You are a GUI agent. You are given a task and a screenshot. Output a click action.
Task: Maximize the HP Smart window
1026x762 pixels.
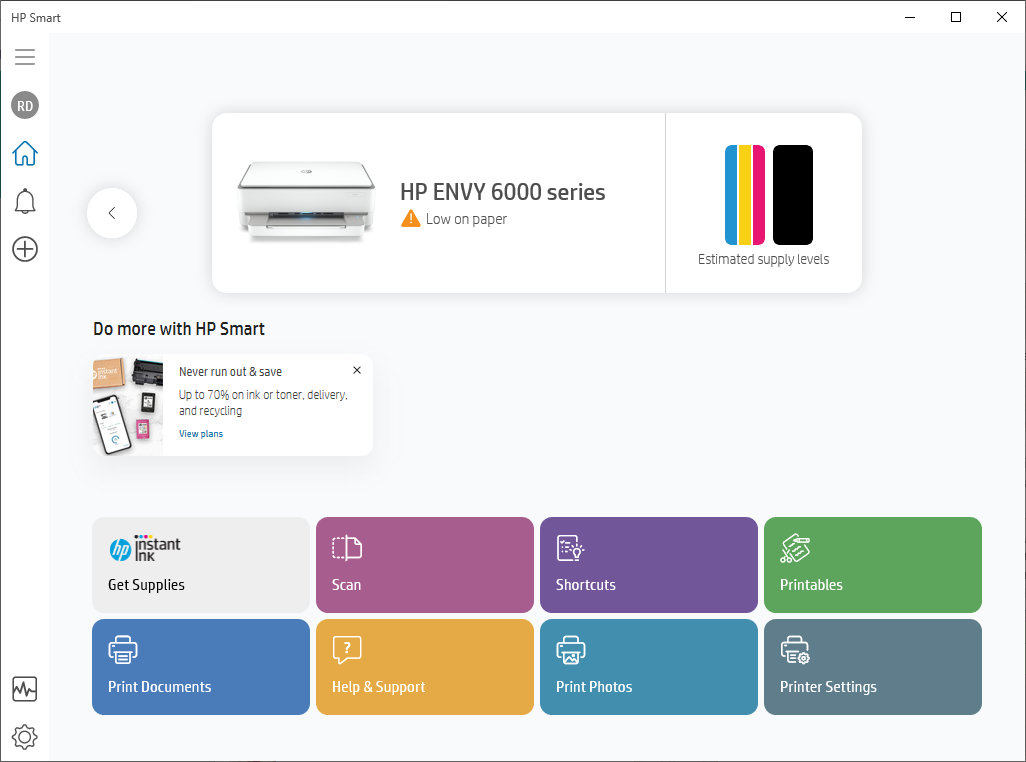click(x=956, y=17)
